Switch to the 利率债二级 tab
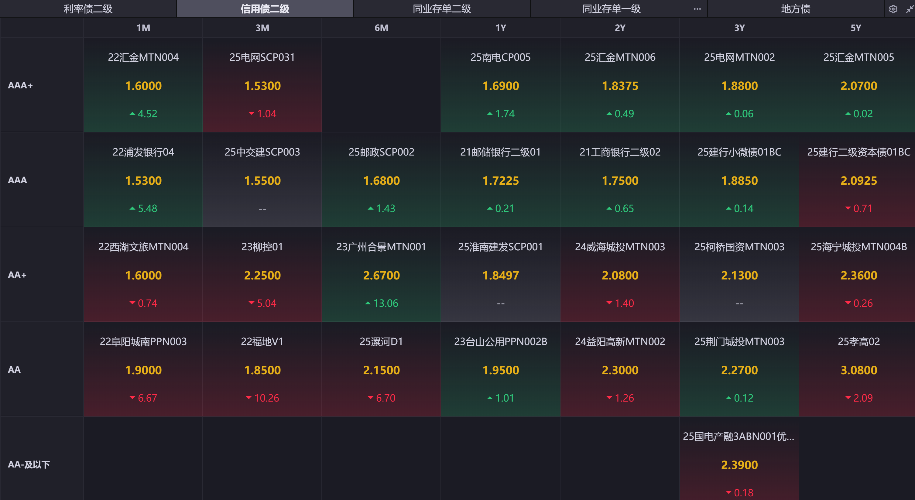This screenshot has height=500, width=915. (88, 9)
